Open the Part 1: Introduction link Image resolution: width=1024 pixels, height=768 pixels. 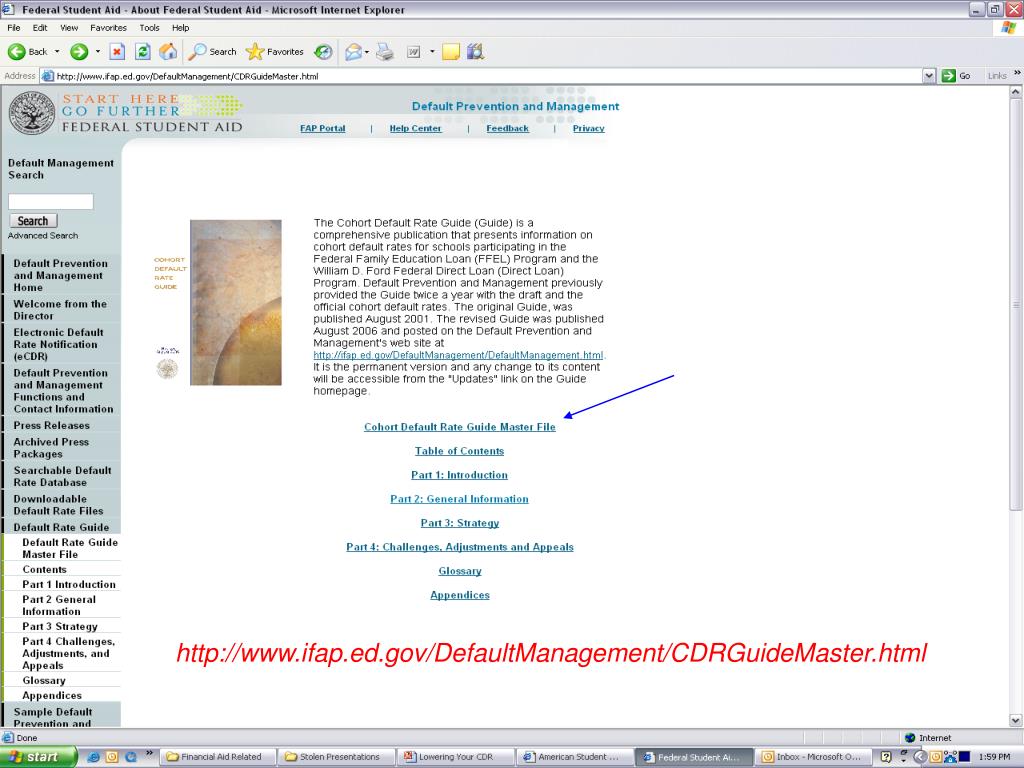460,475
